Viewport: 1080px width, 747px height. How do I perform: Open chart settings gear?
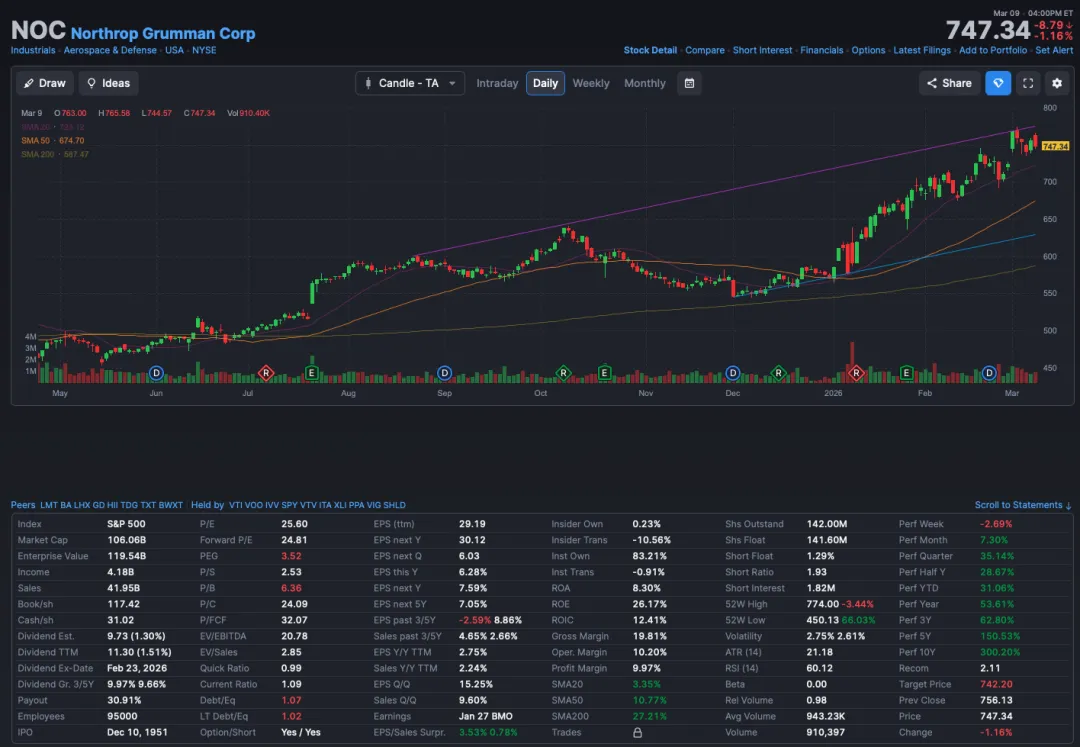coord(1057,83)
